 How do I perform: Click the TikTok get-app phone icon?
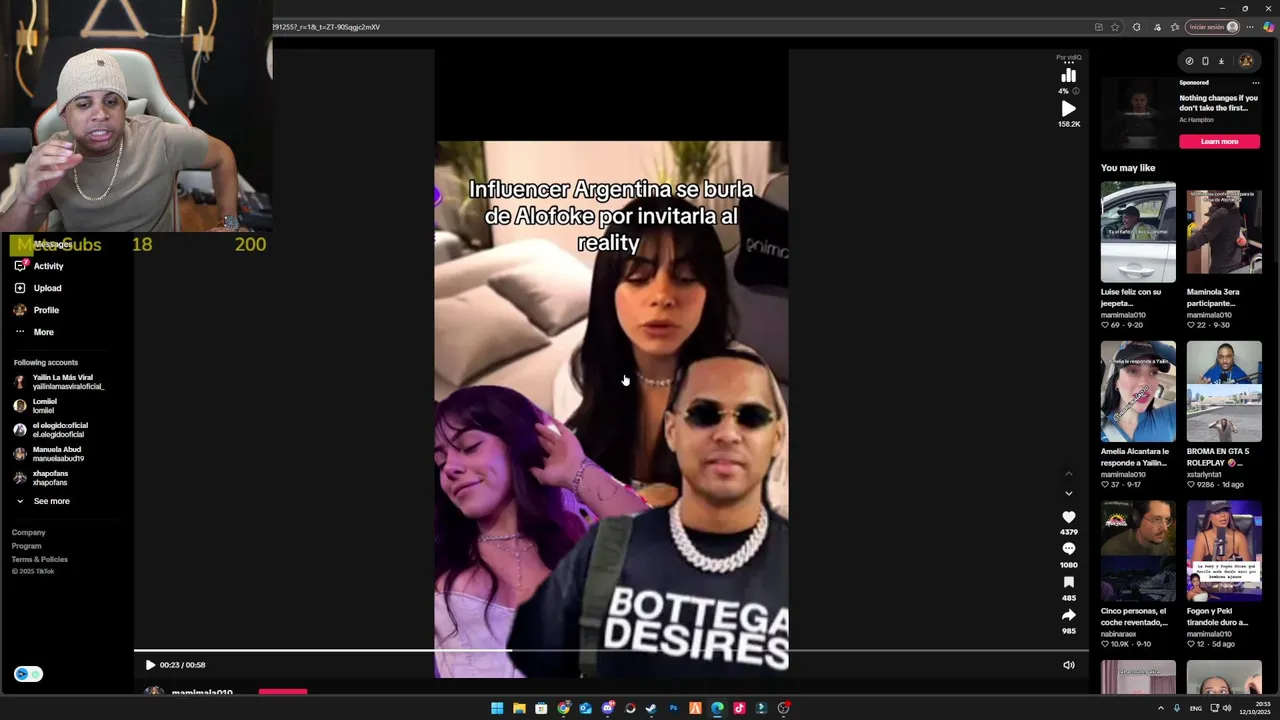coord(1205,61)
